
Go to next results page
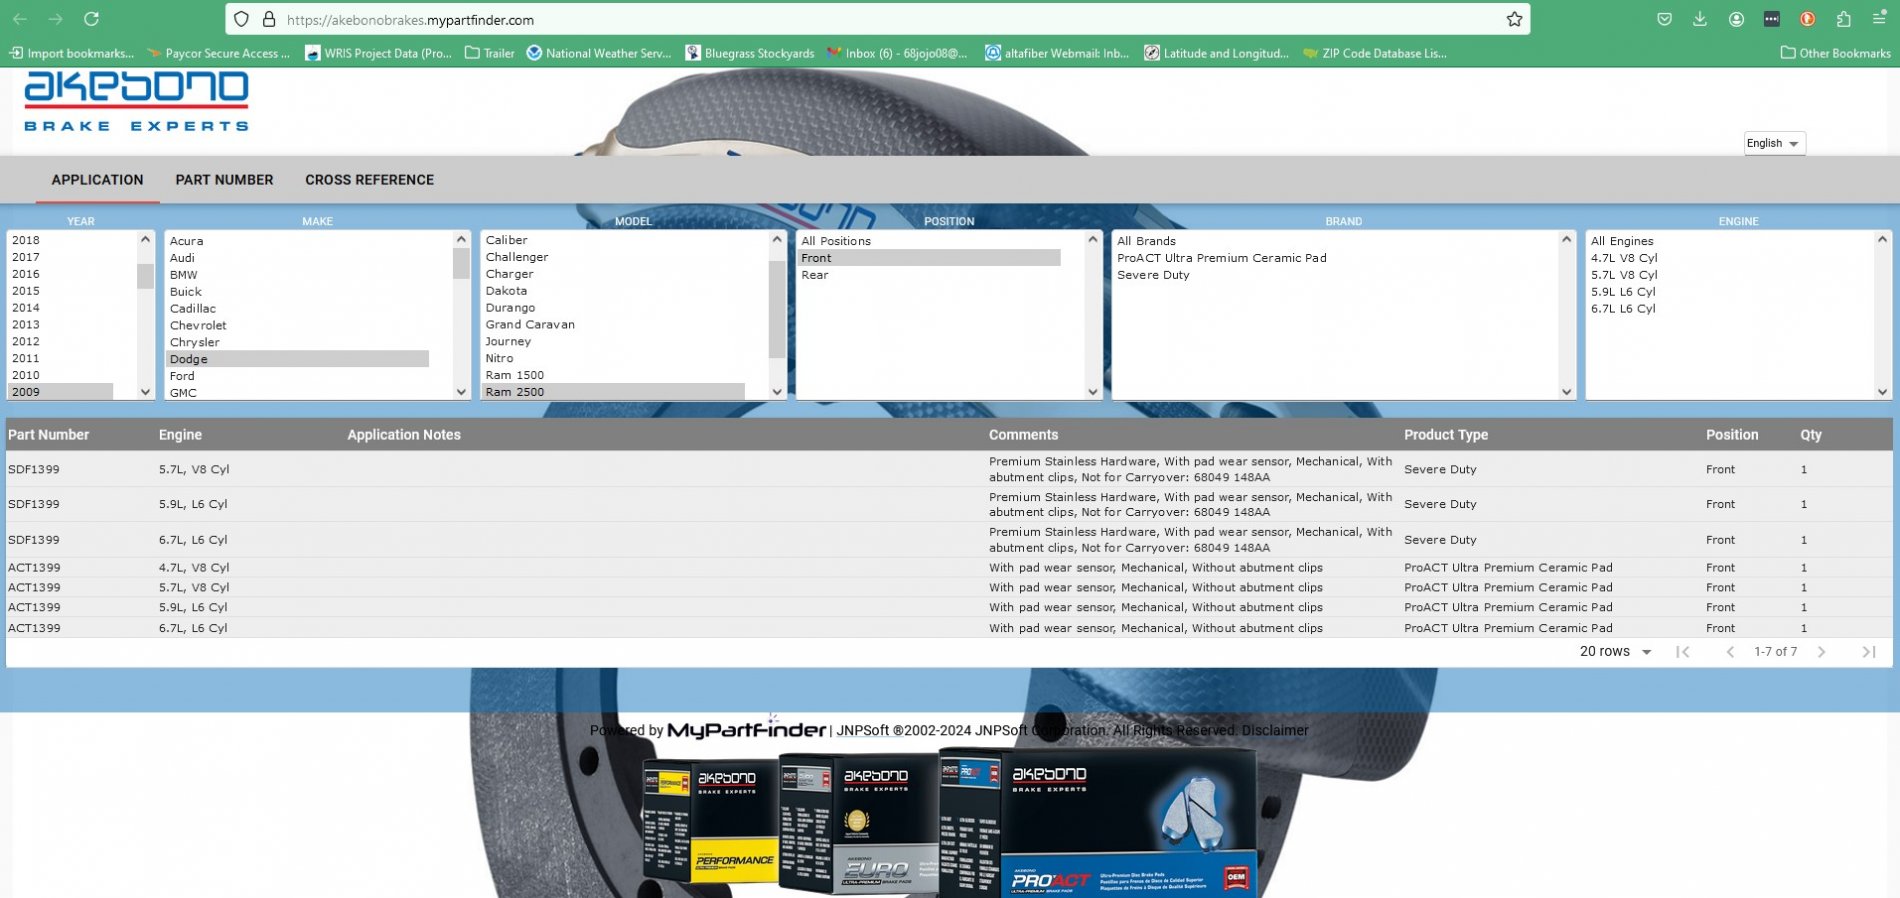click(1822, 652)
